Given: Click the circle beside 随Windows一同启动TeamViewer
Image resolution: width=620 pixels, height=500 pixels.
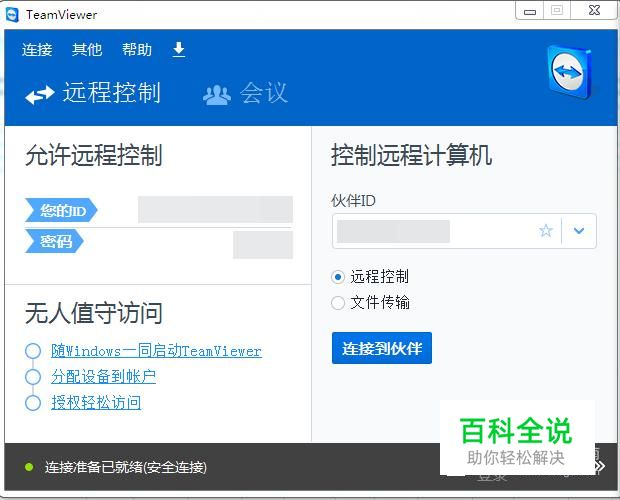Looking at the screenshot, I should (33, 351).
